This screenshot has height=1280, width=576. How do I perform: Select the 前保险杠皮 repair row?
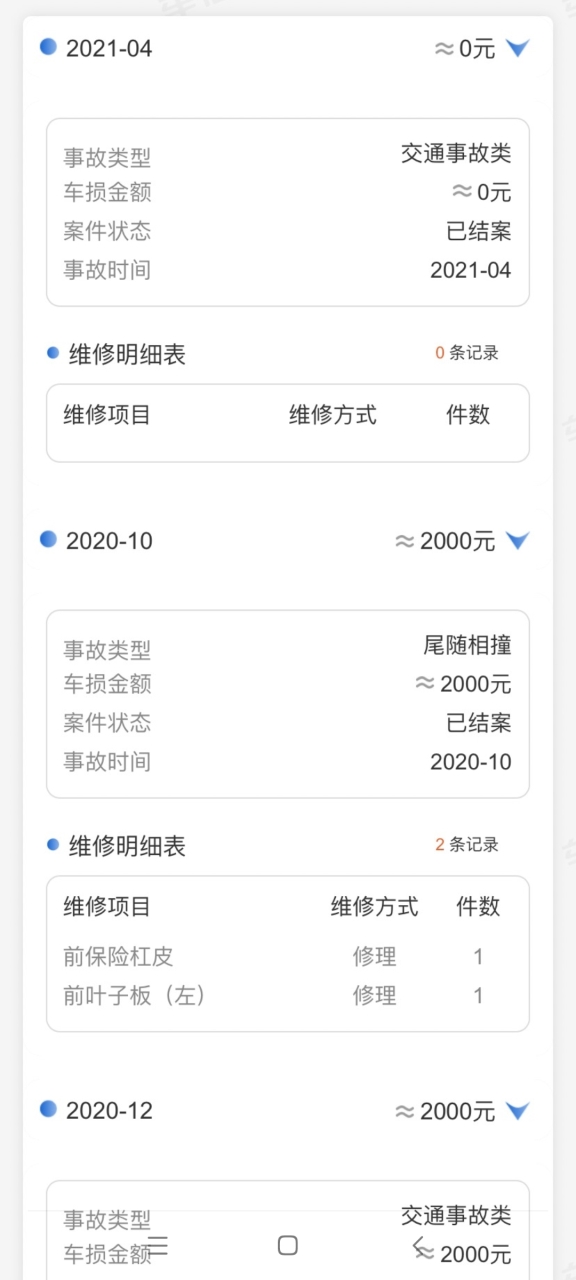[288, 956]
